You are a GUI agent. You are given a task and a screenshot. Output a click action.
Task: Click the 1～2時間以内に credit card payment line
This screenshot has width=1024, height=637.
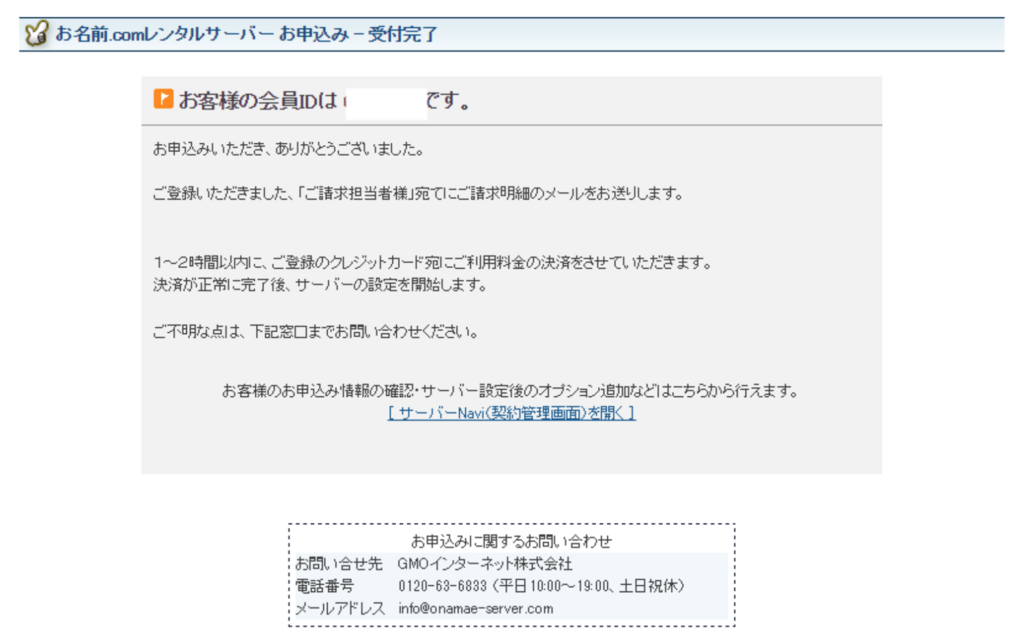tap(432, 263)
